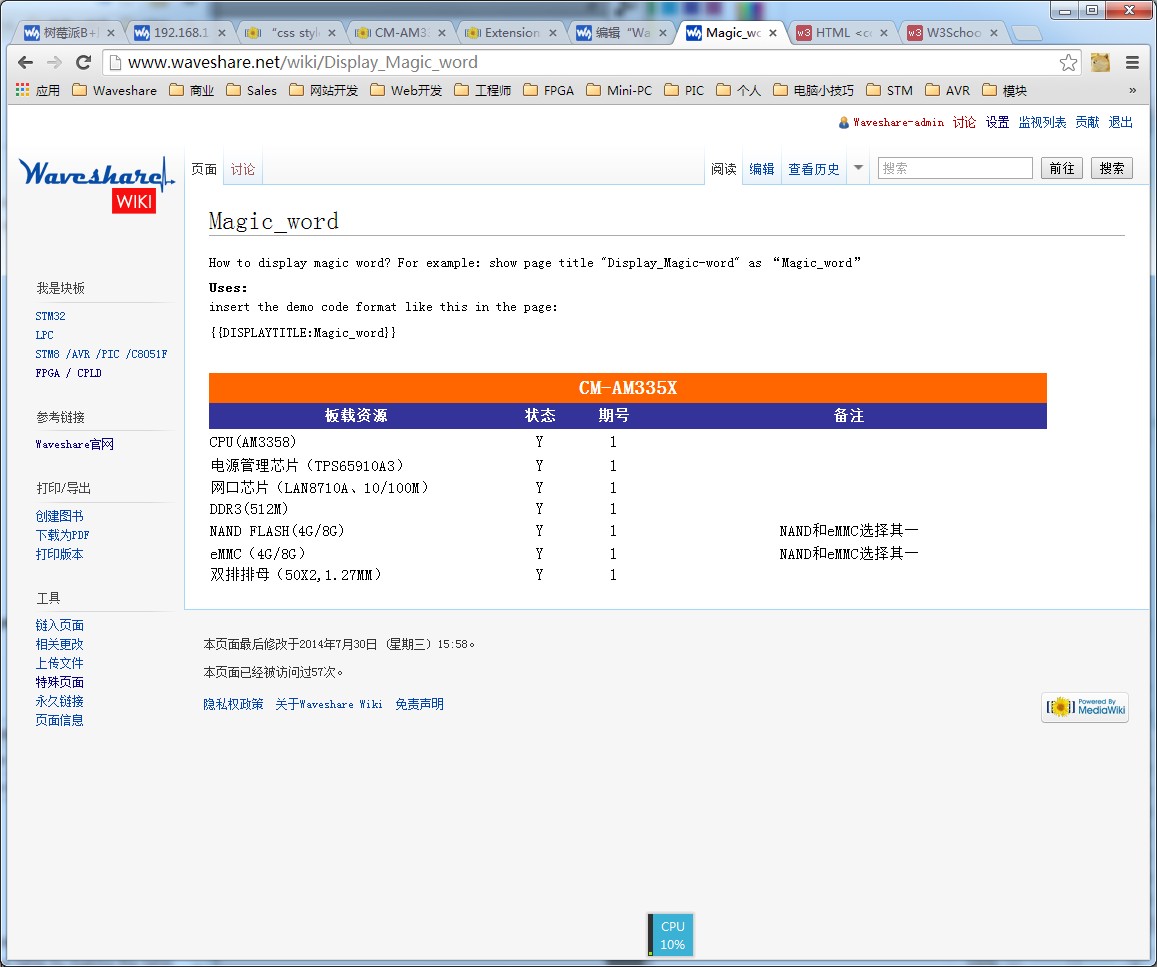Show more bookmarks with the chevron
Screen dimensions: 1157x967
click(1133, 90)
